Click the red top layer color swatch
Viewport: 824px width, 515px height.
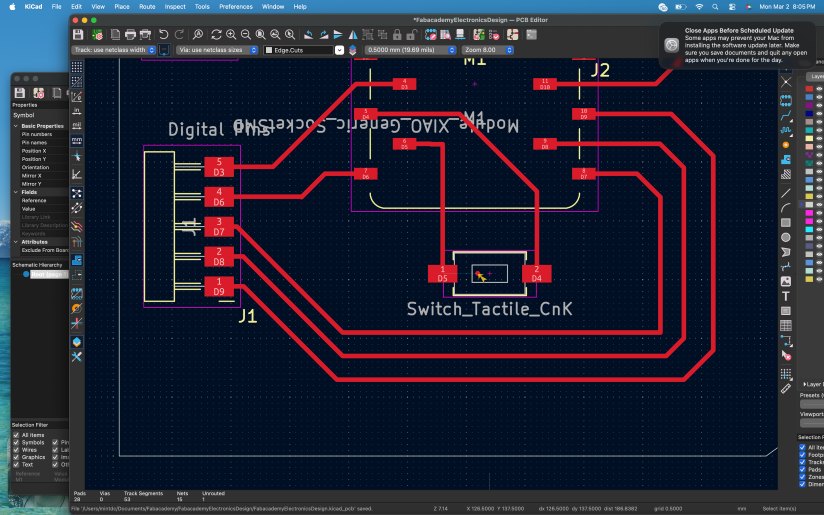808,89
